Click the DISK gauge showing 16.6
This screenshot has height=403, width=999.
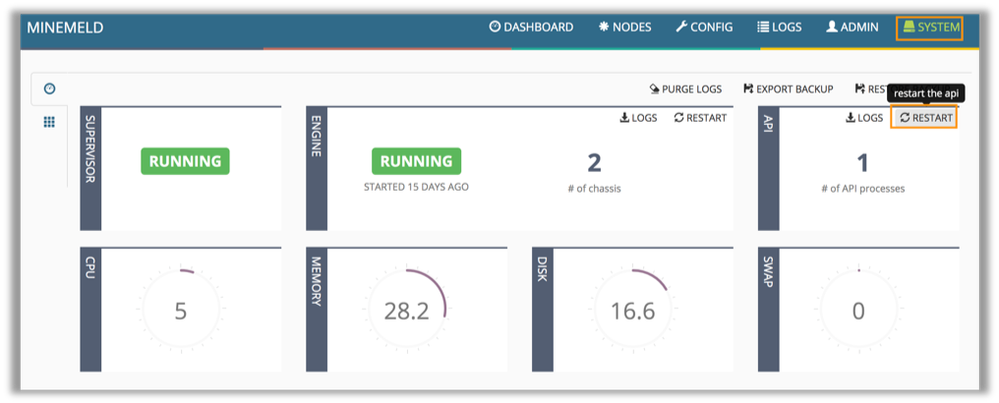point(633,311)
